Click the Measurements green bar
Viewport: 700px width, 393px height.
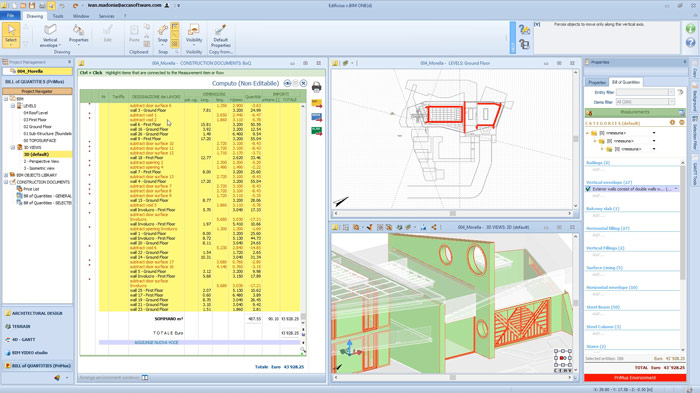[x=634, y=112]
